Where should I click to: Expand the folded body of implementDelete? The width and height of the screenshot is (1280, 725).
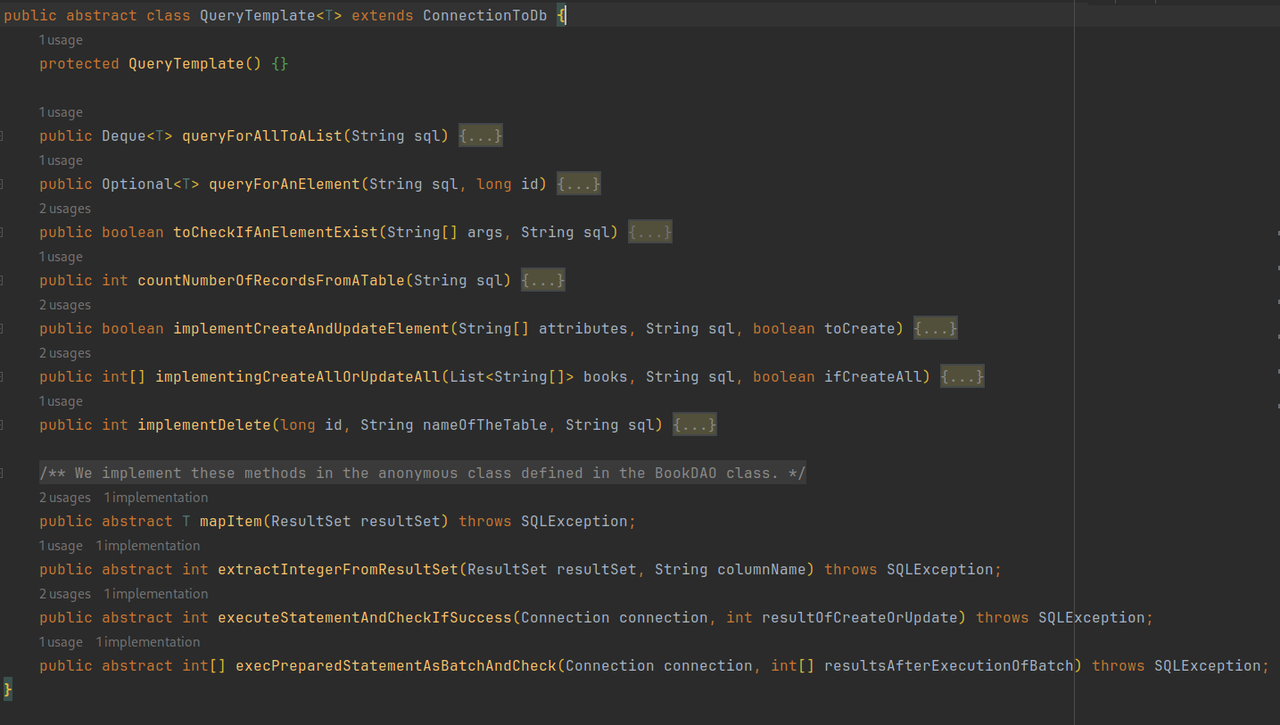pos(694,424)
